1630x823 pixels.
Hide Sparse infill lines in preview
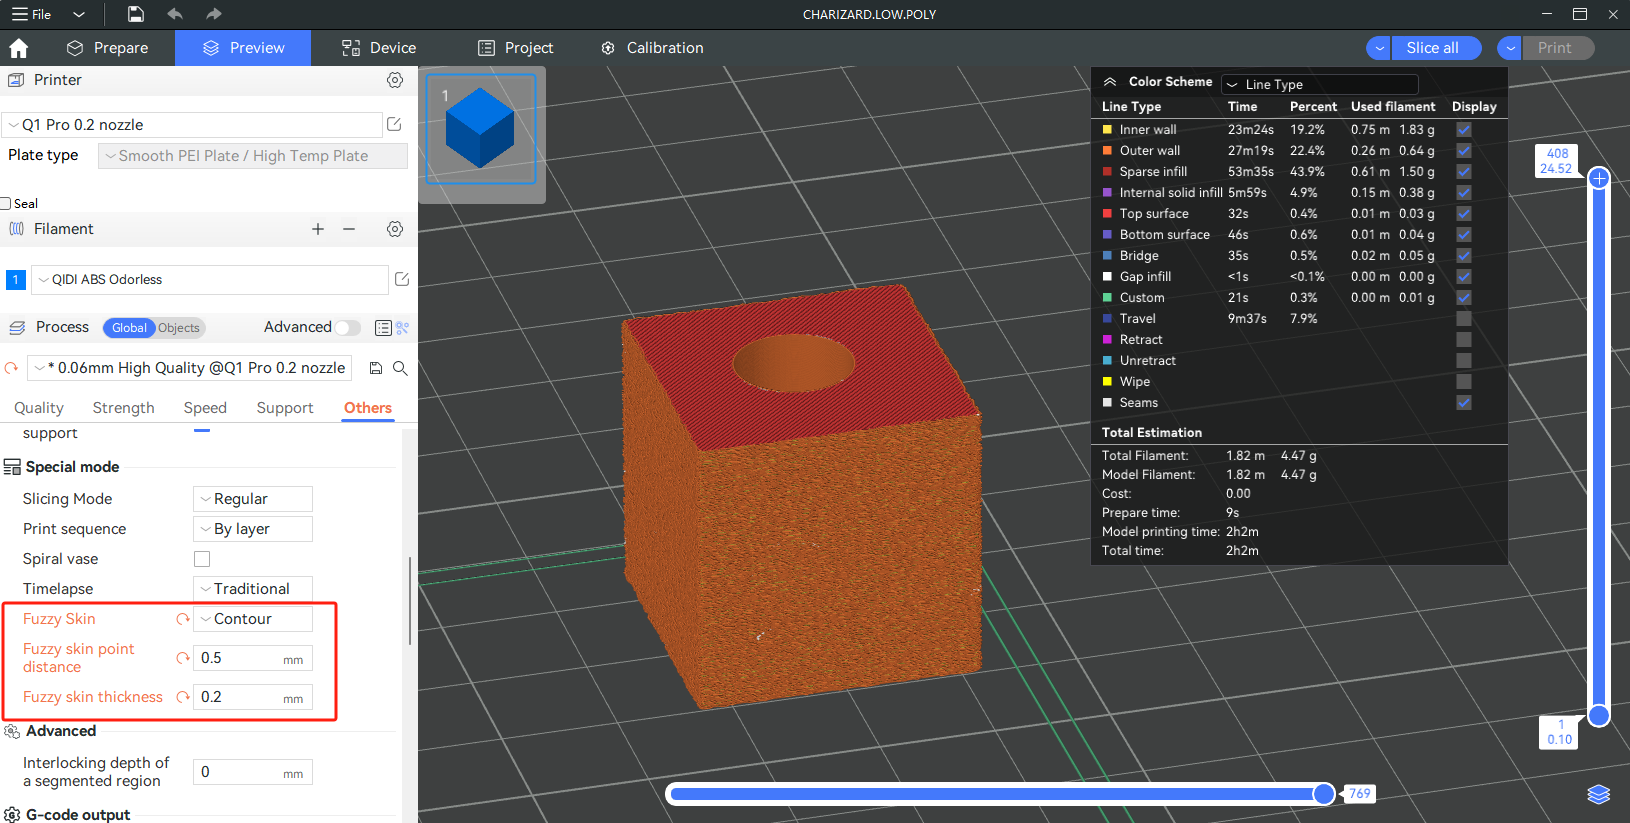tap(1463, 172)
